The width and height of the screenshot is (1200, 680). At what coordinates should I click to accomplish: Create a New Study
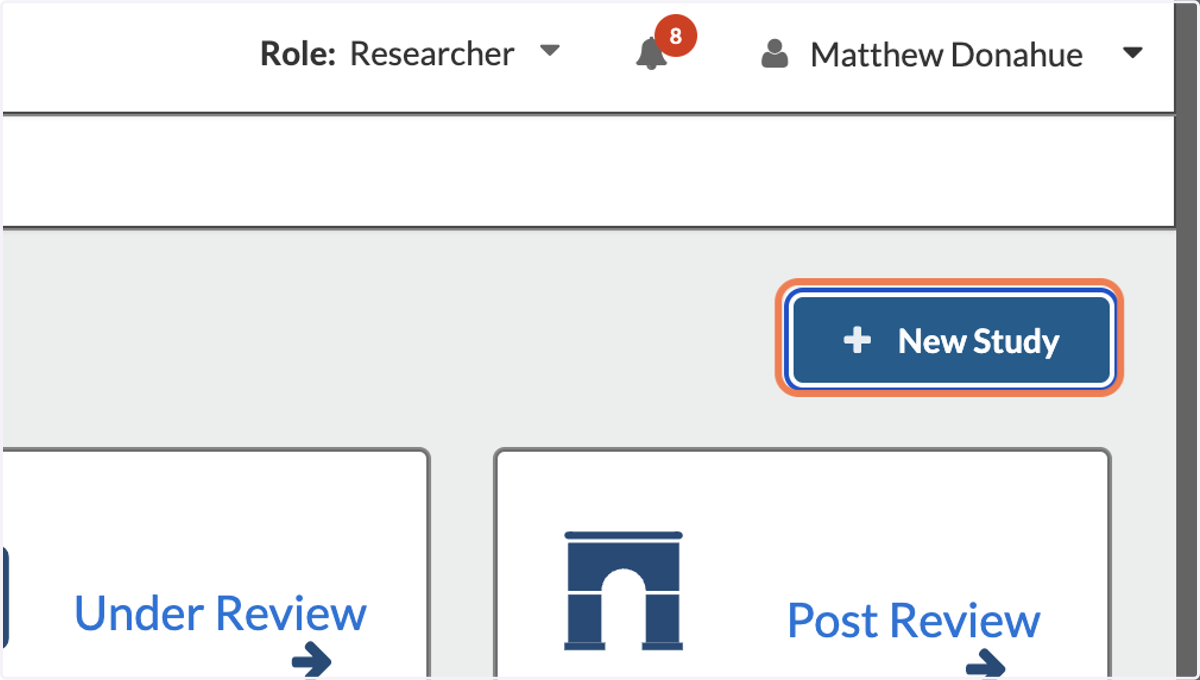(950, 341)
